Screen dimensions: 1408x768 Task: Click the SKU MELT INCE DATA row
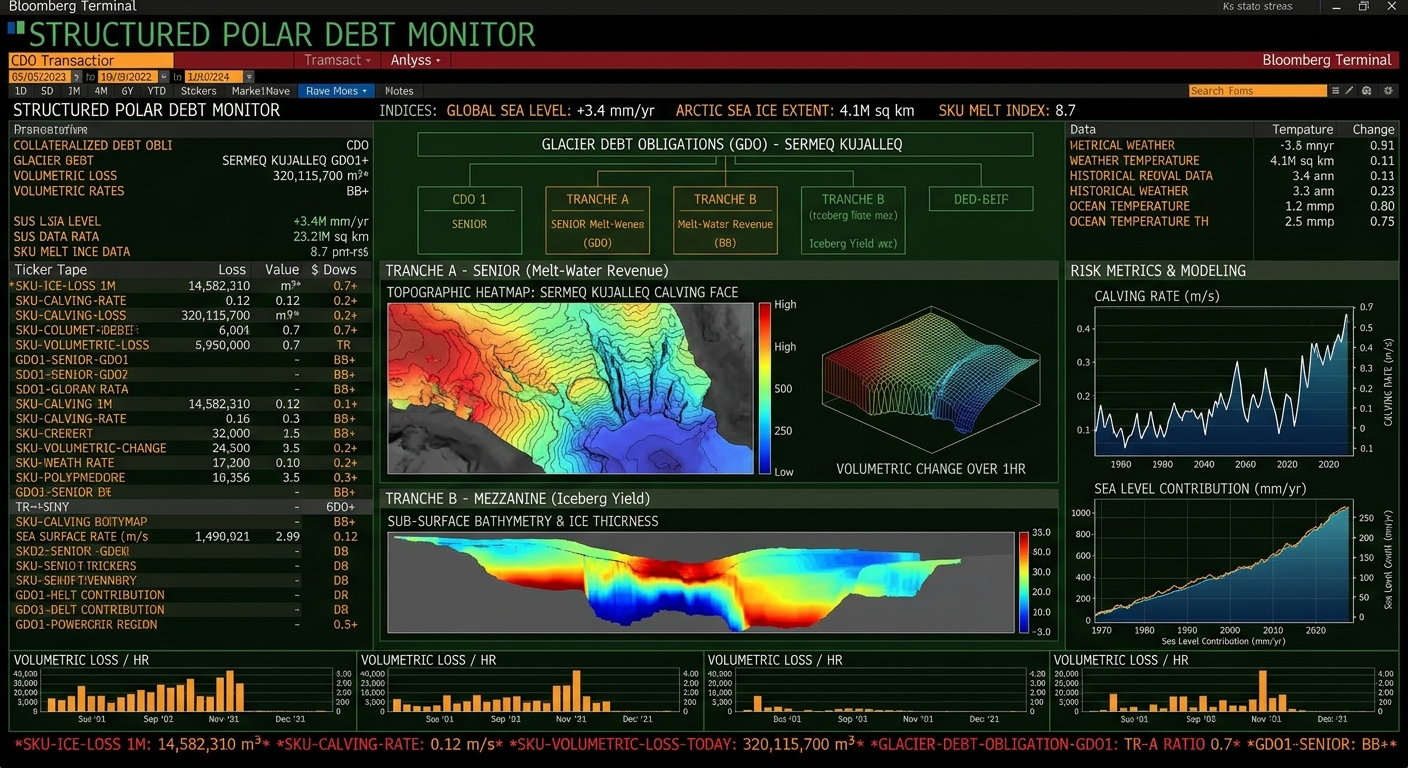pos(191,252)
